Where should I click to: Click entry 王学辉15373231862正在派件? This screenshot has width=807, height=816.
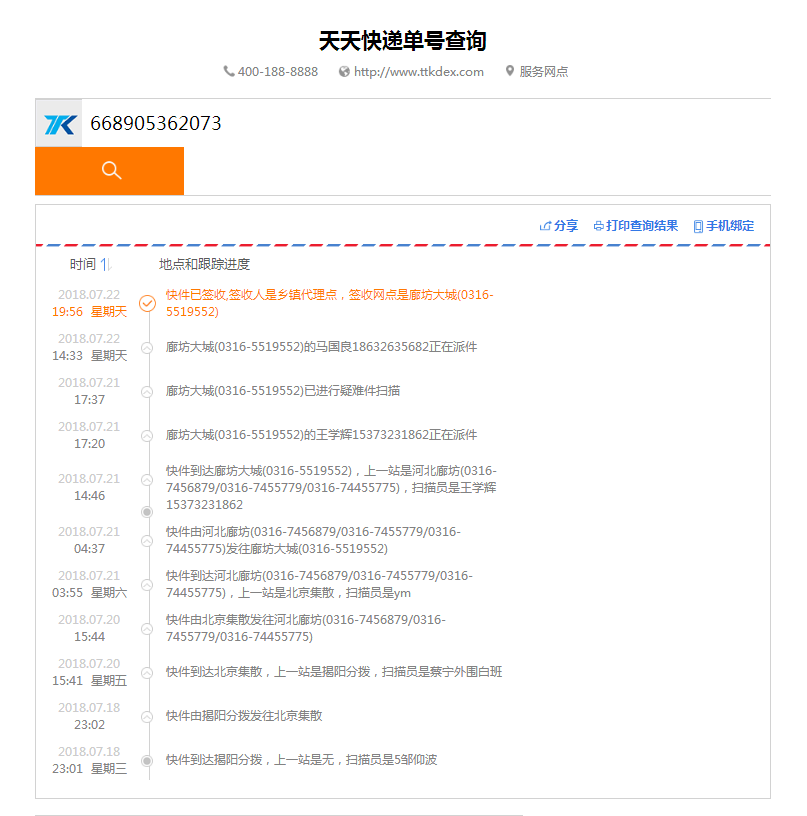[x=321, y=435]
